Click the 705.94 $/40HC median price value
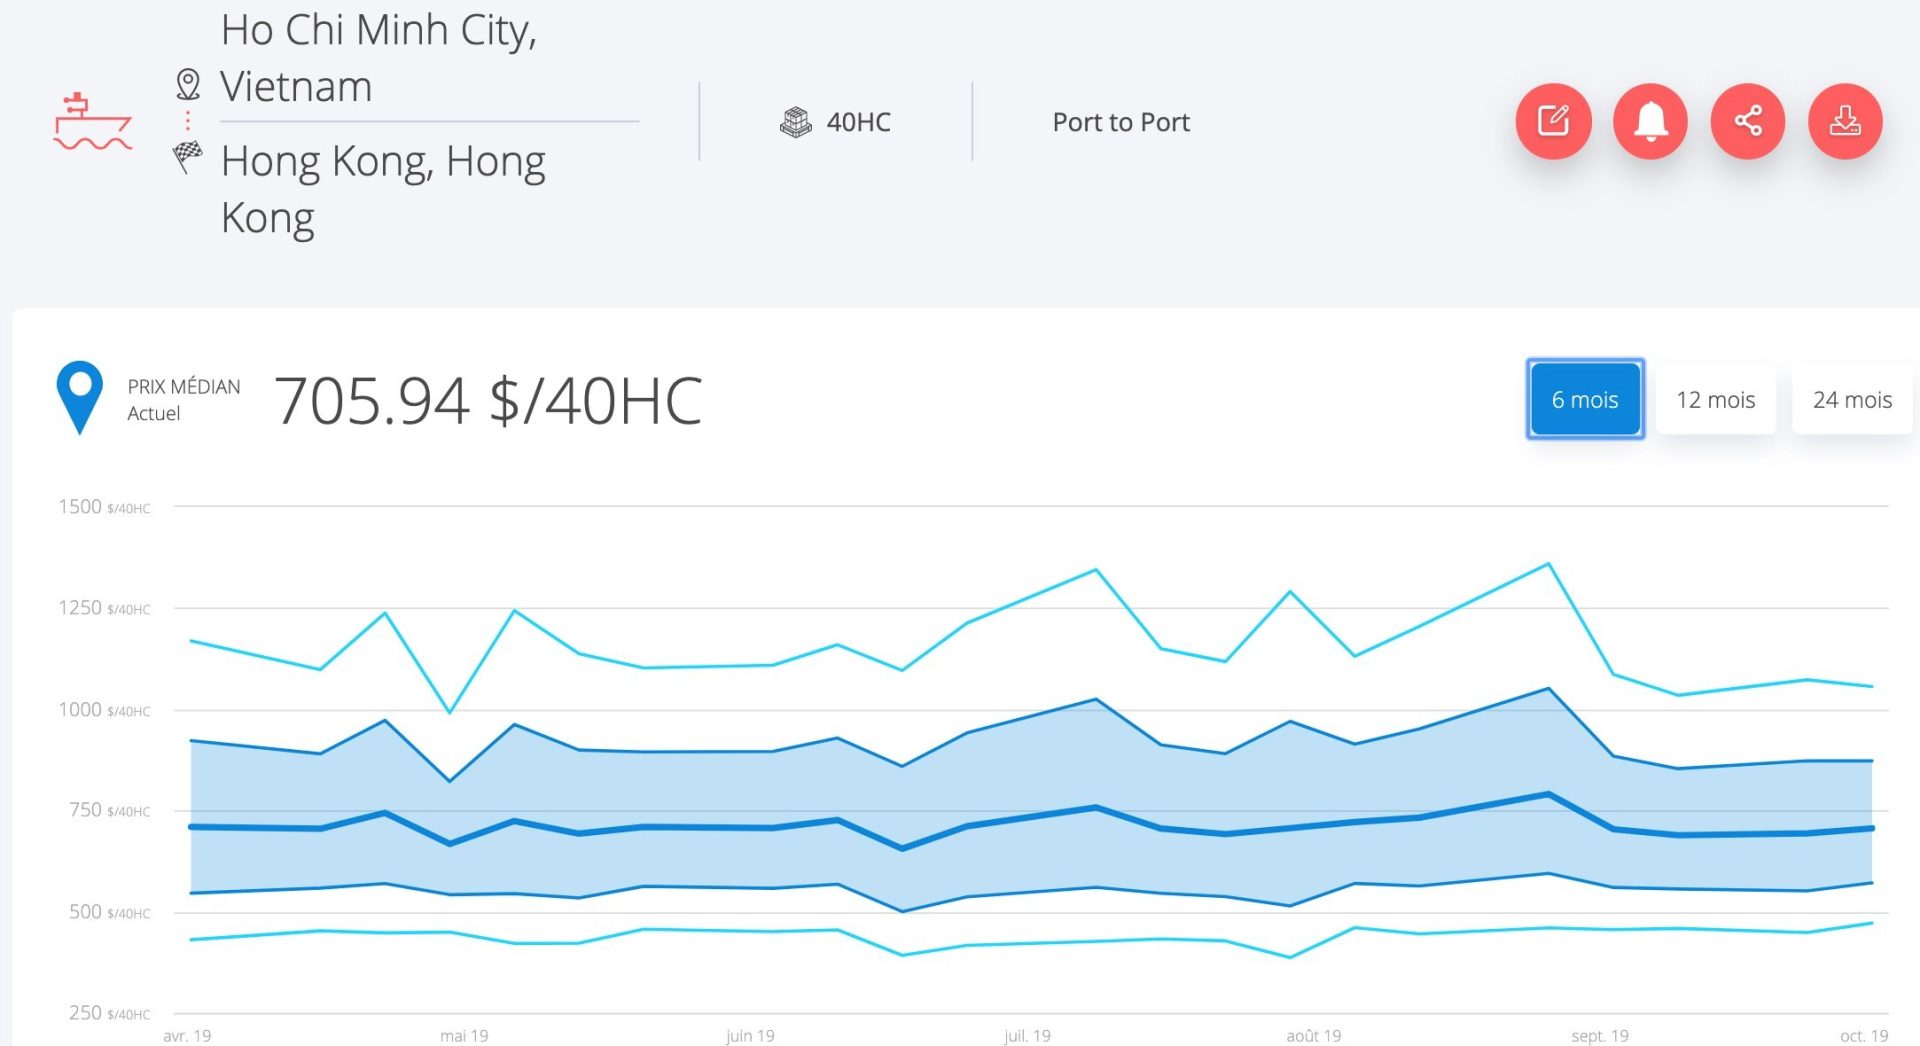The height and width of the screenshot is (1046, 1920). coord(488,400)
